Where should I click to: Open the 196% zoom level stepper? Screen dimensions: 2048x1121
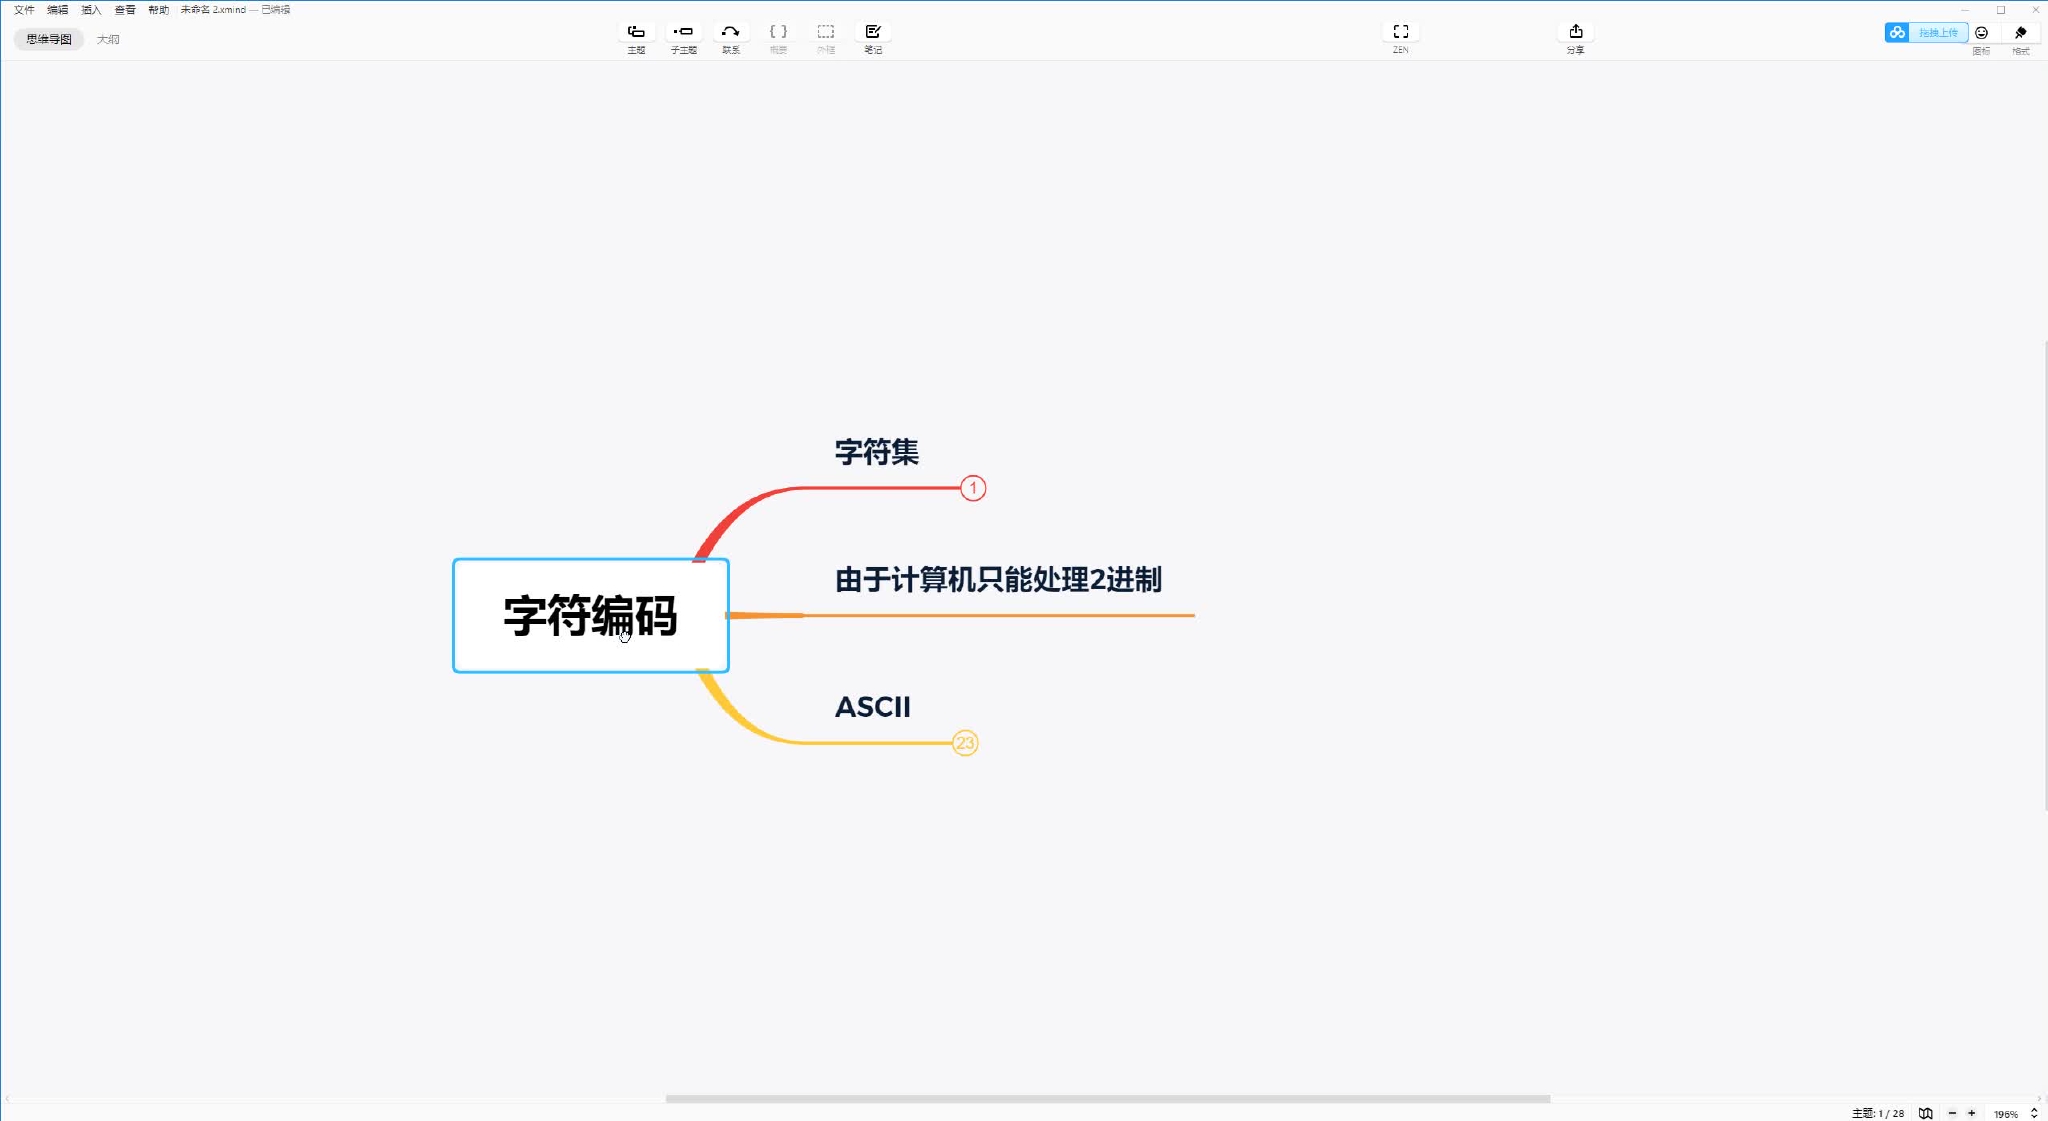(2034, 1113)
